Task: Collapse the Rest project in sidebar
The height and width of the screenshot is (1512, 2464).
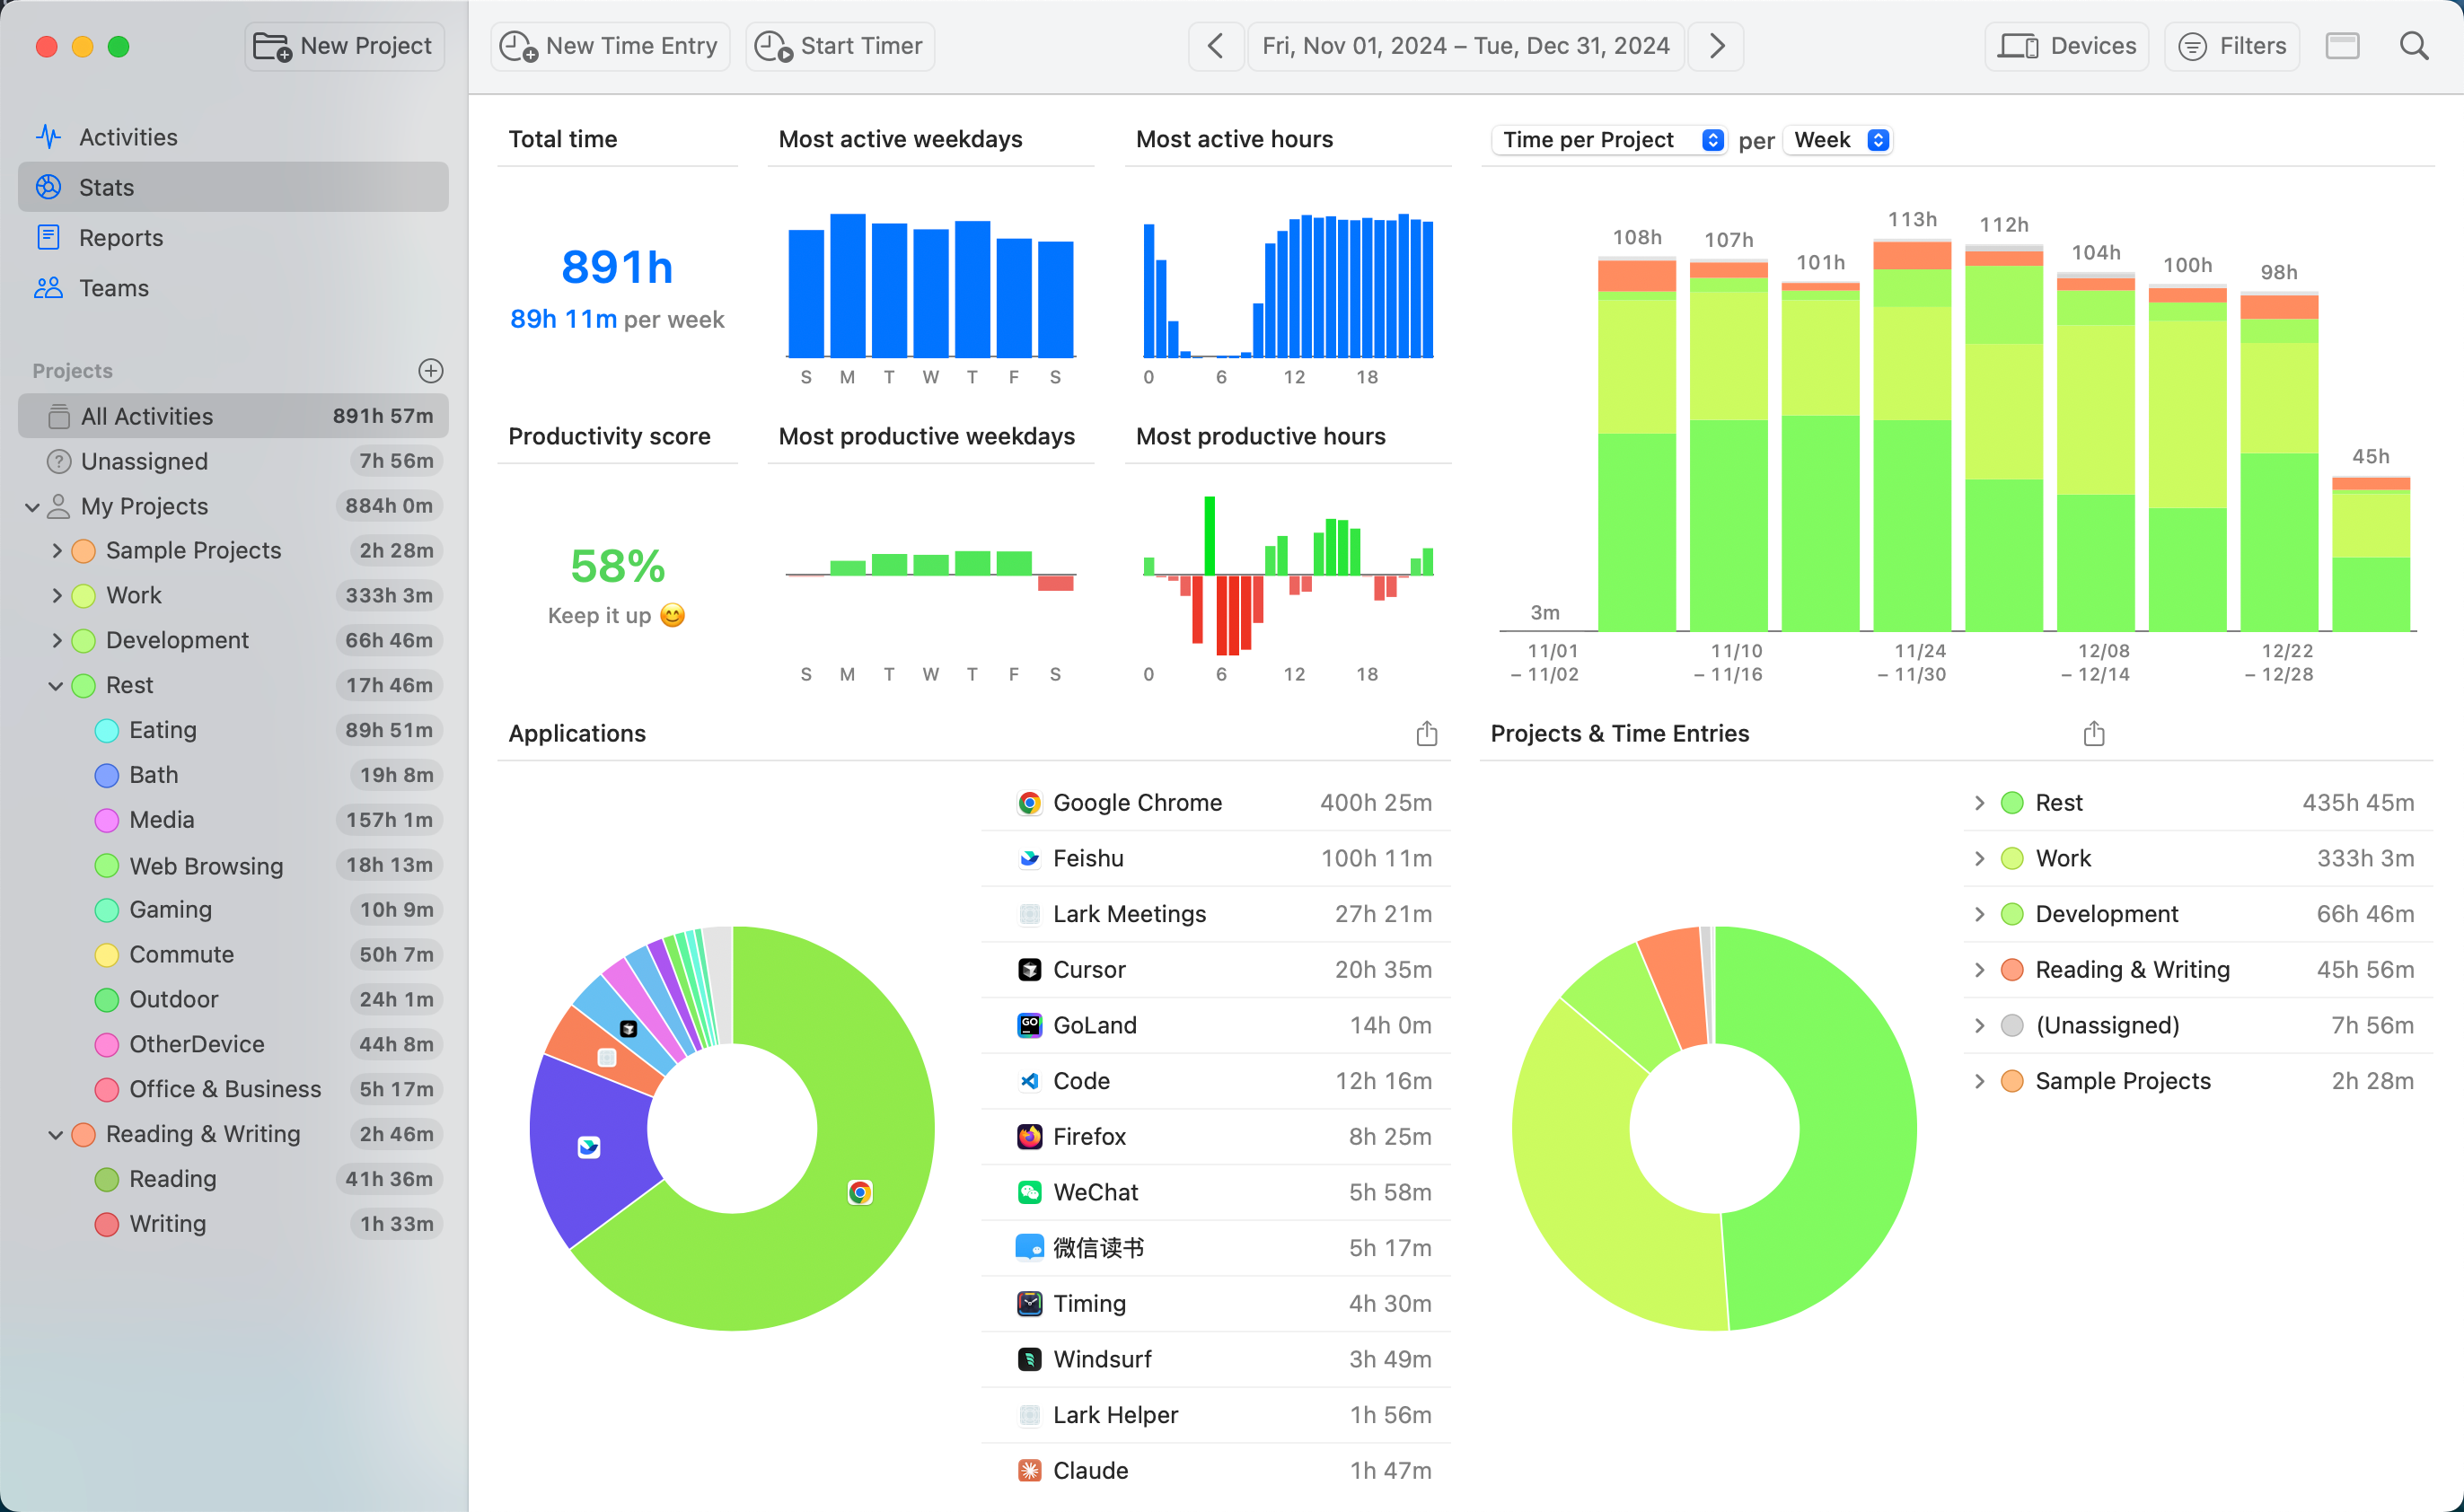Action: 56,686
